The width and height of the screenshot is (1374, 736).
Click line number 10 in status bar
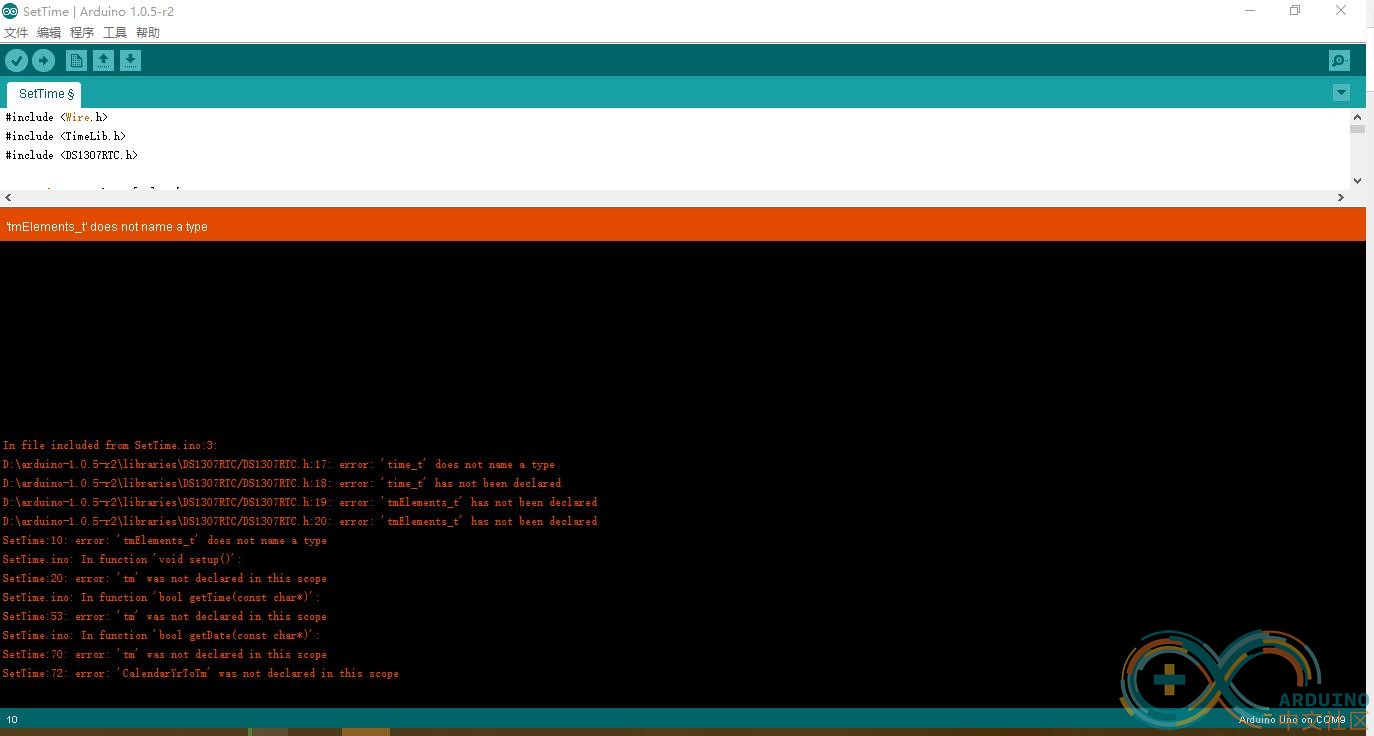point(12,719)
